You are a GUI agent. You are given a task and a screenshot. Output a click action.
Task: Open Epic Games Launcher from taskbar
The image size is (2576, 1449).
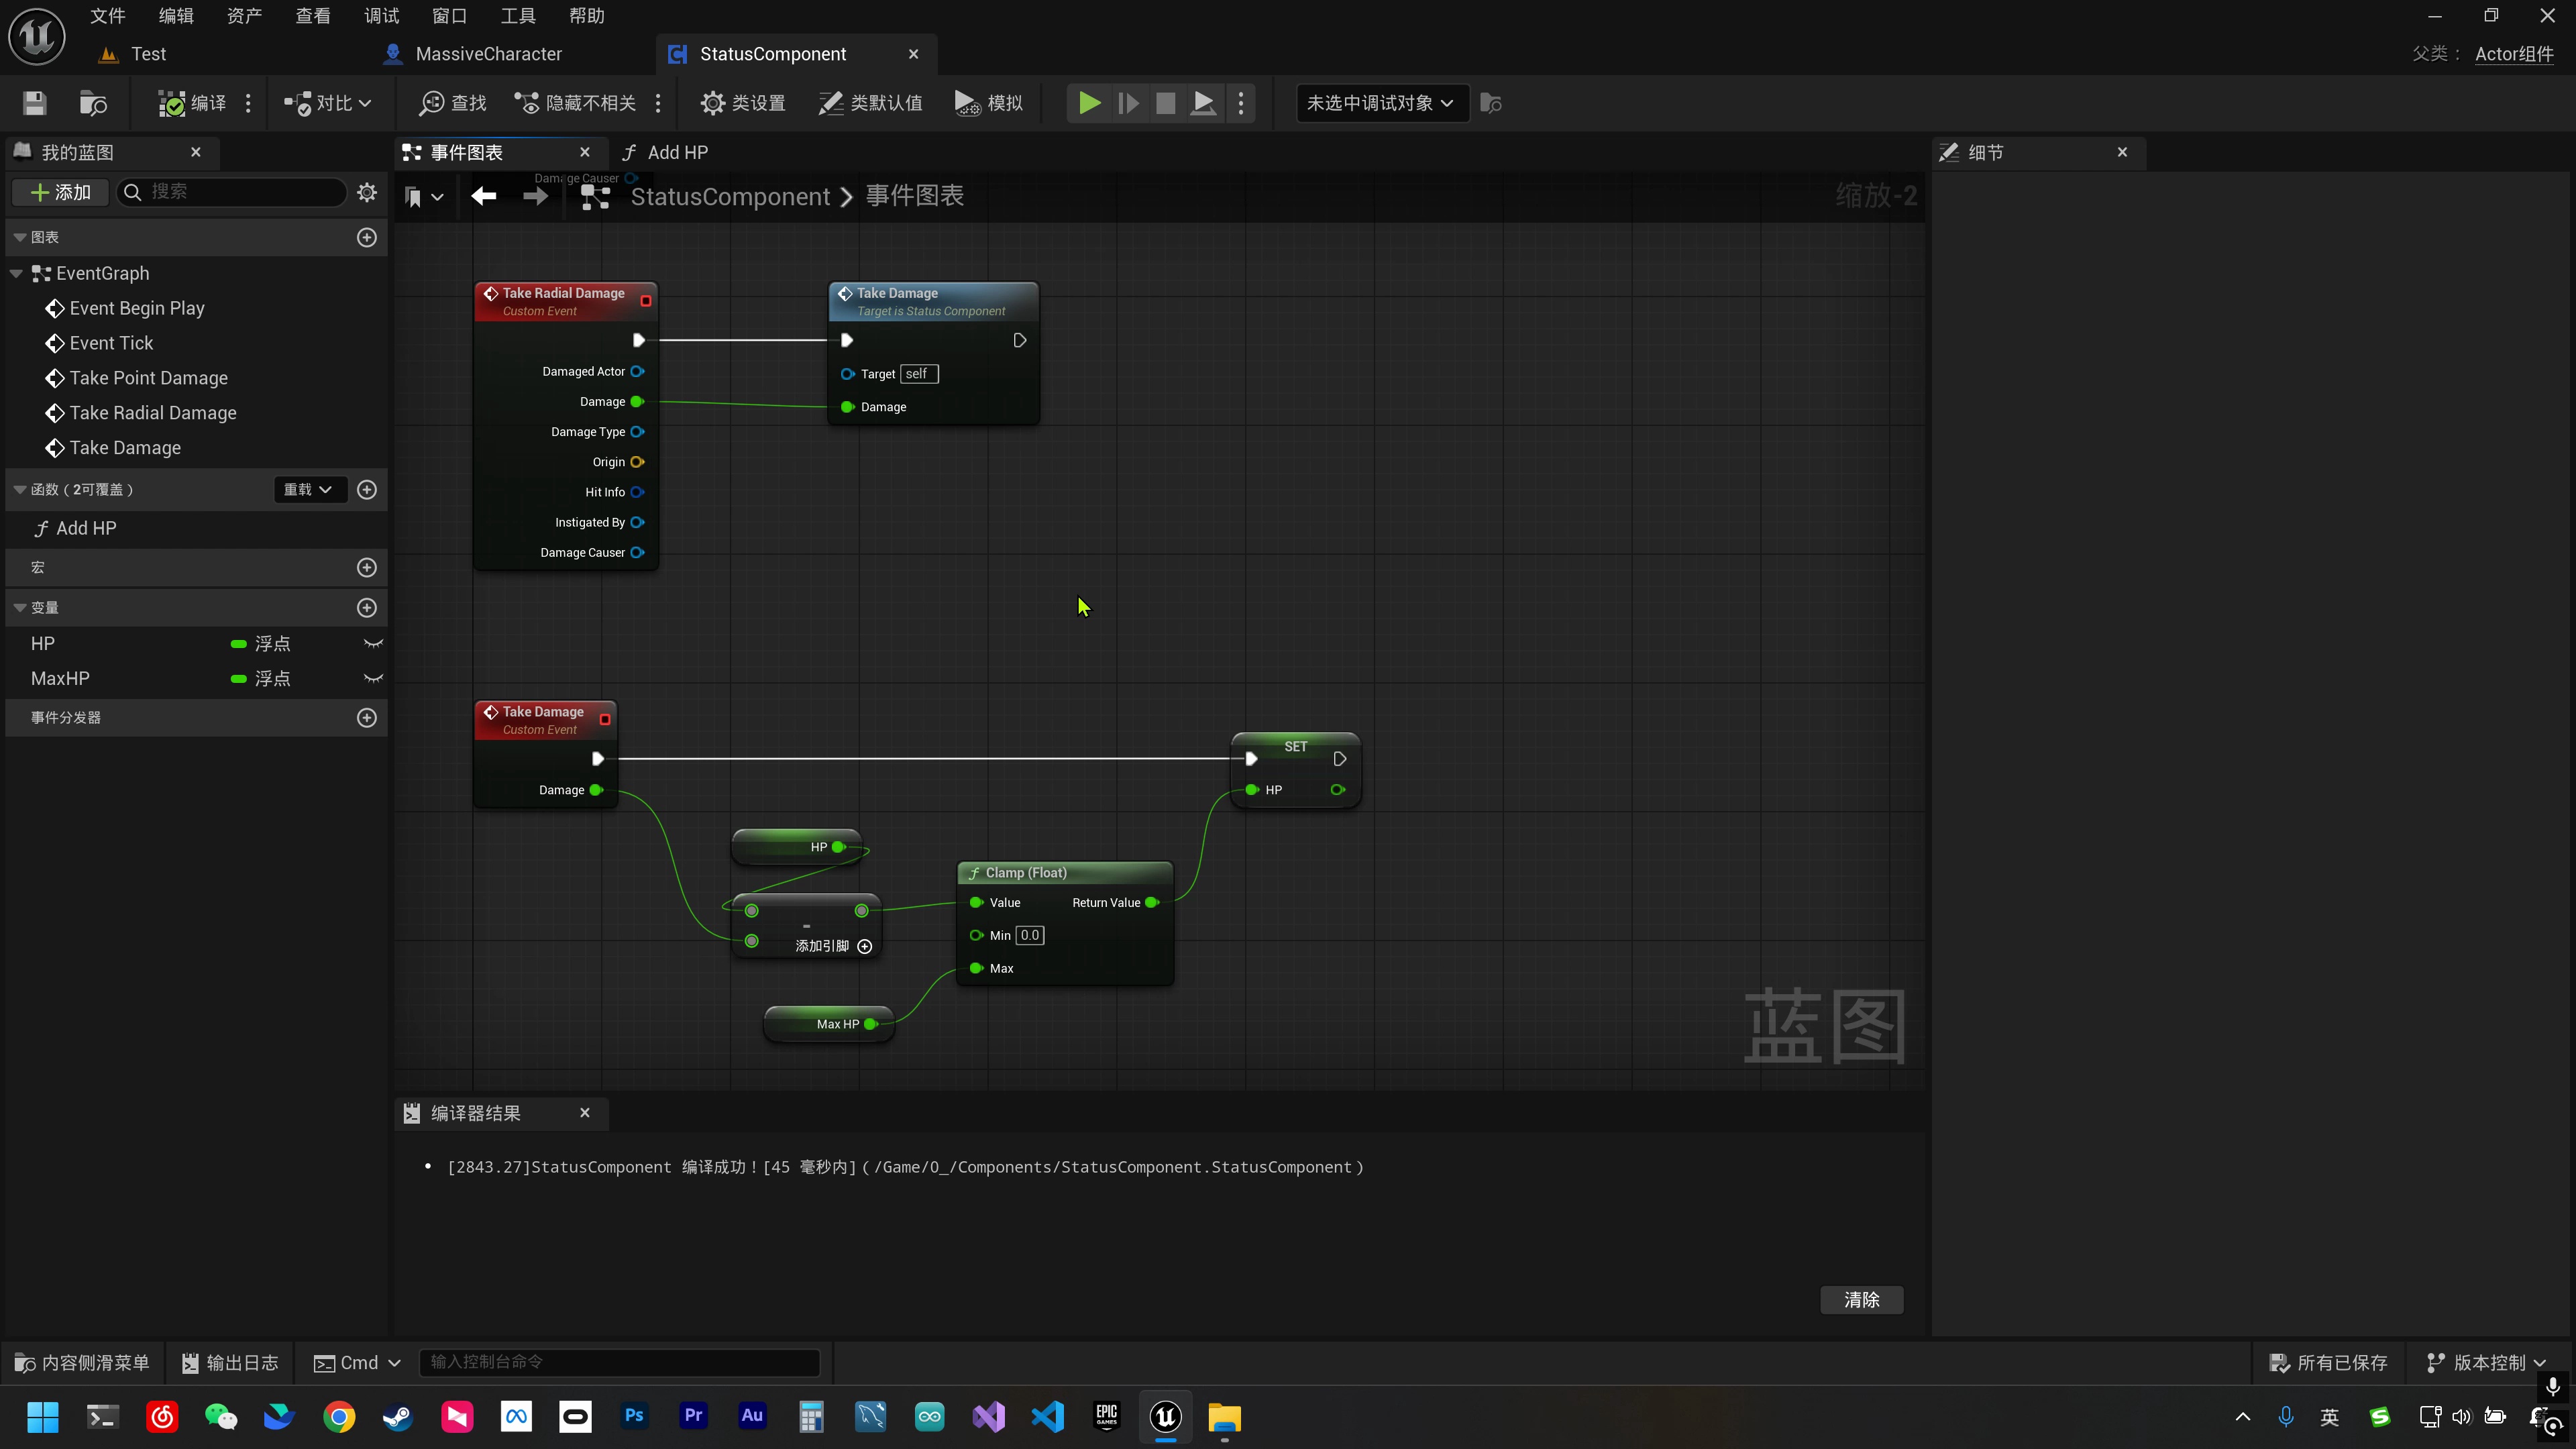click(x=1107, y=1416)
